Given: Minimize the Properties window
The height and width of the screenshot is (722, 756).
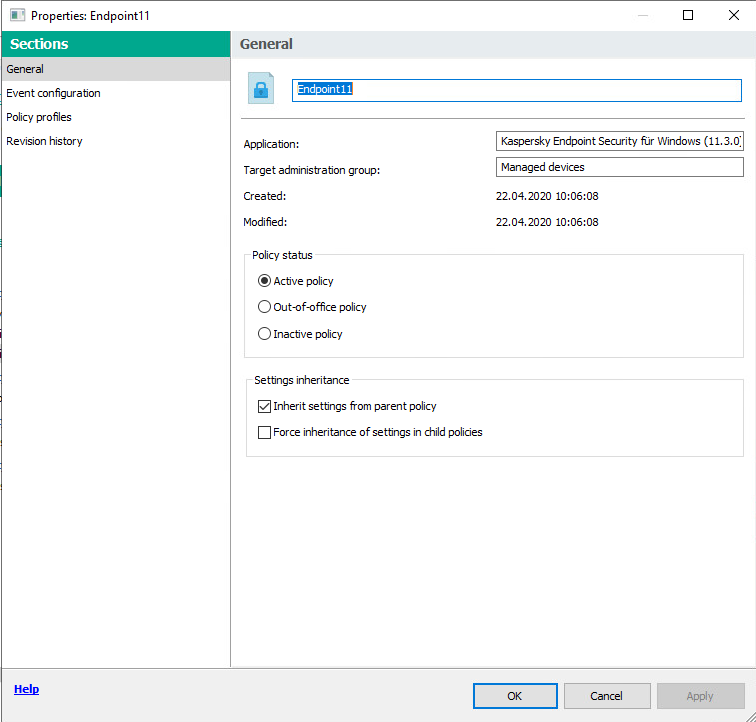Looking at the screenshot, I should [643, 15].
